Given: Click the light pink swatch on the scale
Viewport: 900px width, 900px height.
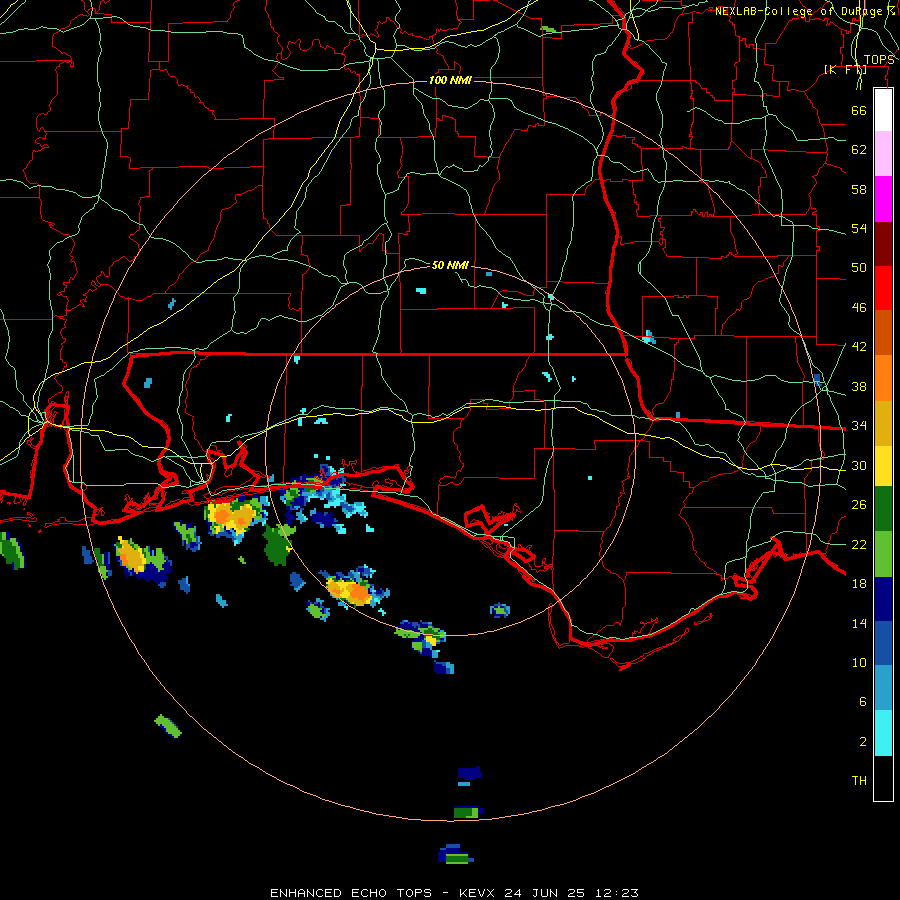Looking at the screenshot, I should click(883, 154).
